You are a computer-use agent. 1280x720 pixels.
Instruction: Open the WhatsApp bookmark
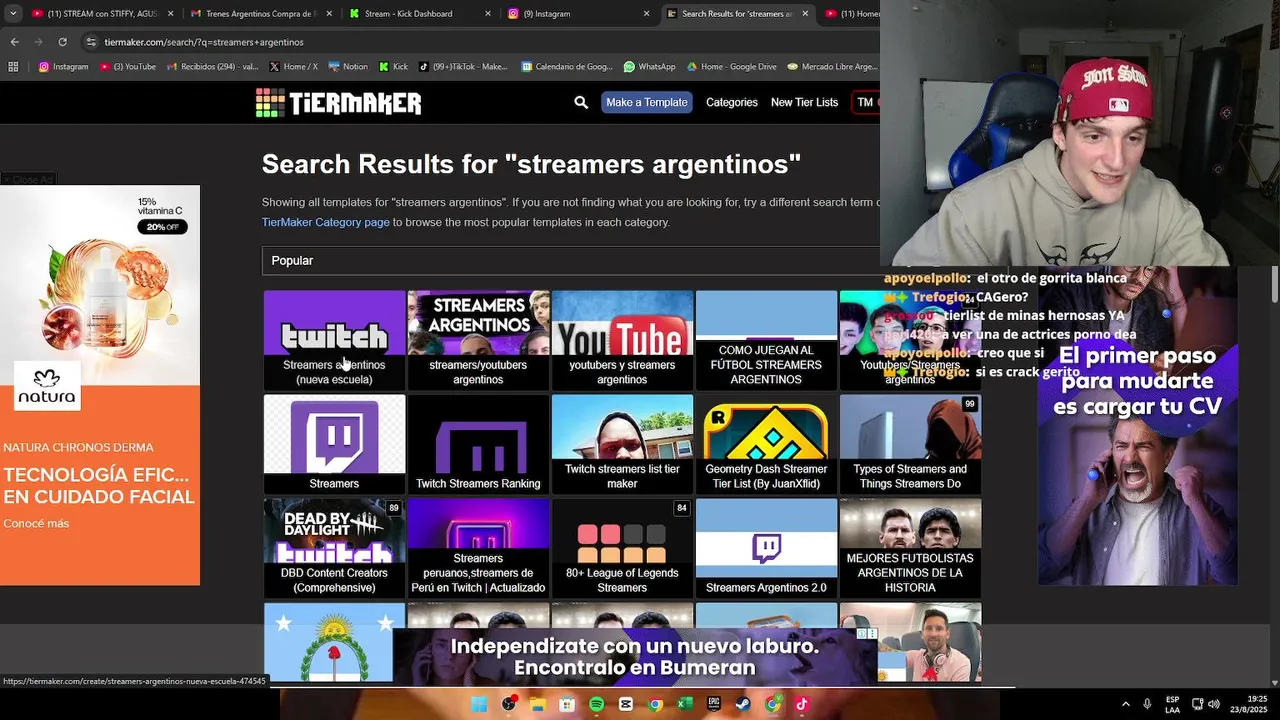649,67
